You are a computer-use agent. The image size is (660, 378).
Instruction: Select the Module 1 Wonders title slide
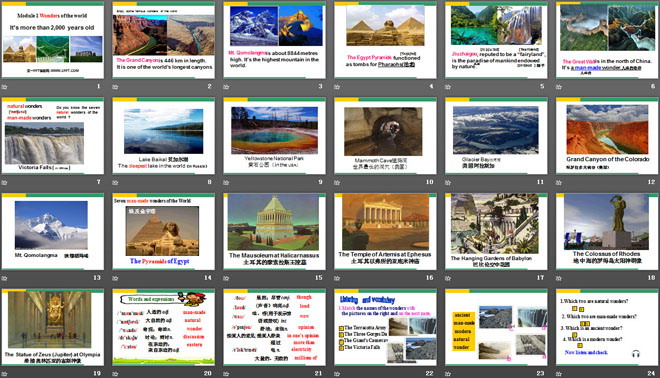53,40
